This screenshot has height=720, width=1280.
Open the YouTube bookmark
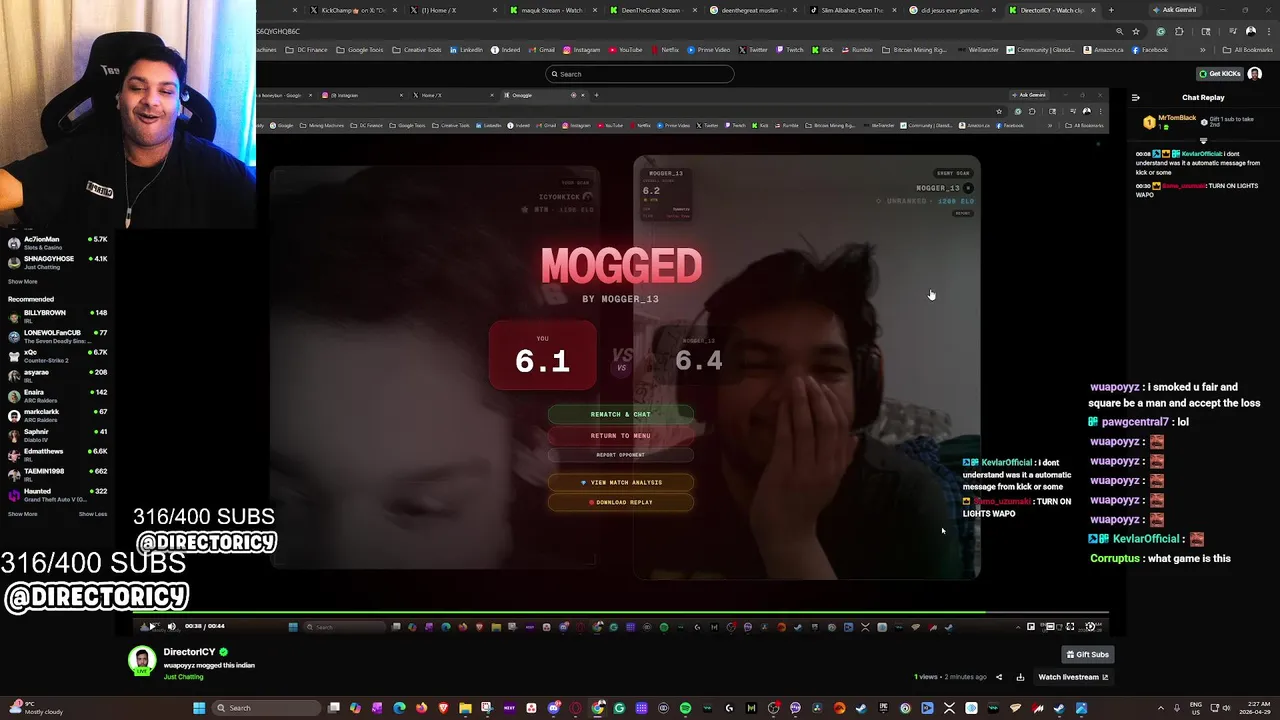click(625, 50)
